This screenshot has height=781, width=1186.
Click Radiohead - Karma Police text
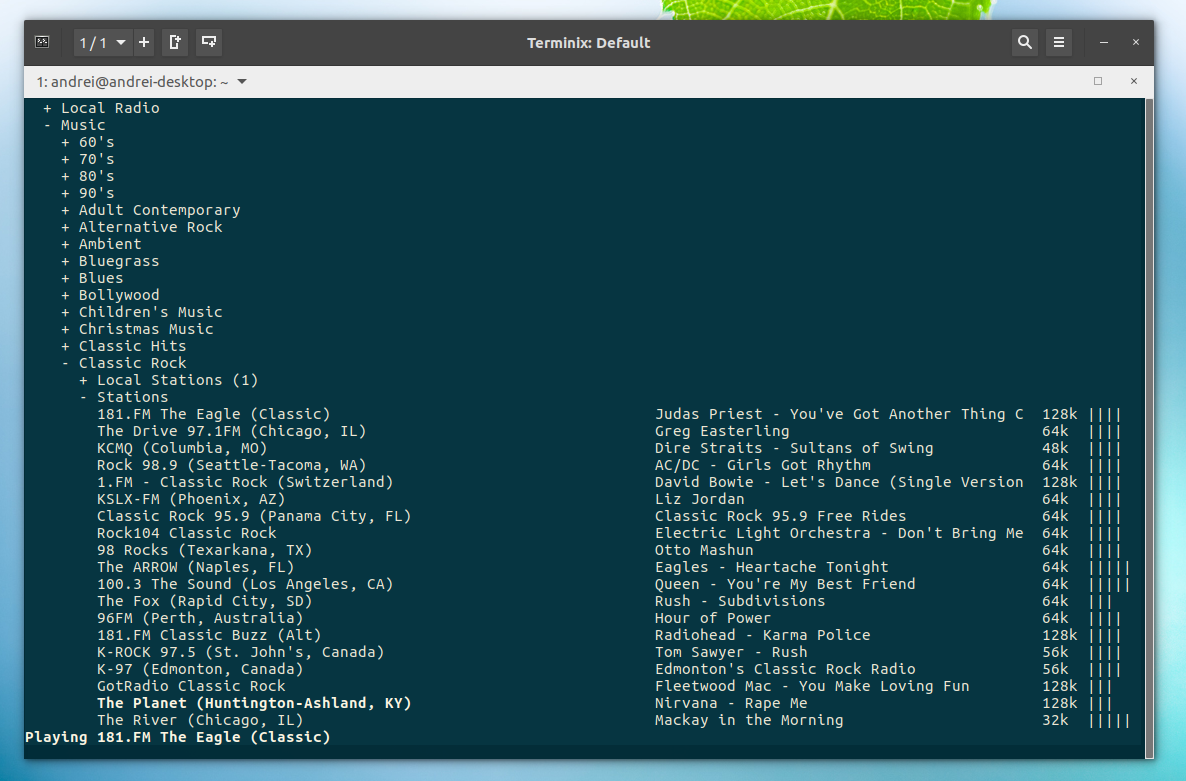[x=762, y=635]
